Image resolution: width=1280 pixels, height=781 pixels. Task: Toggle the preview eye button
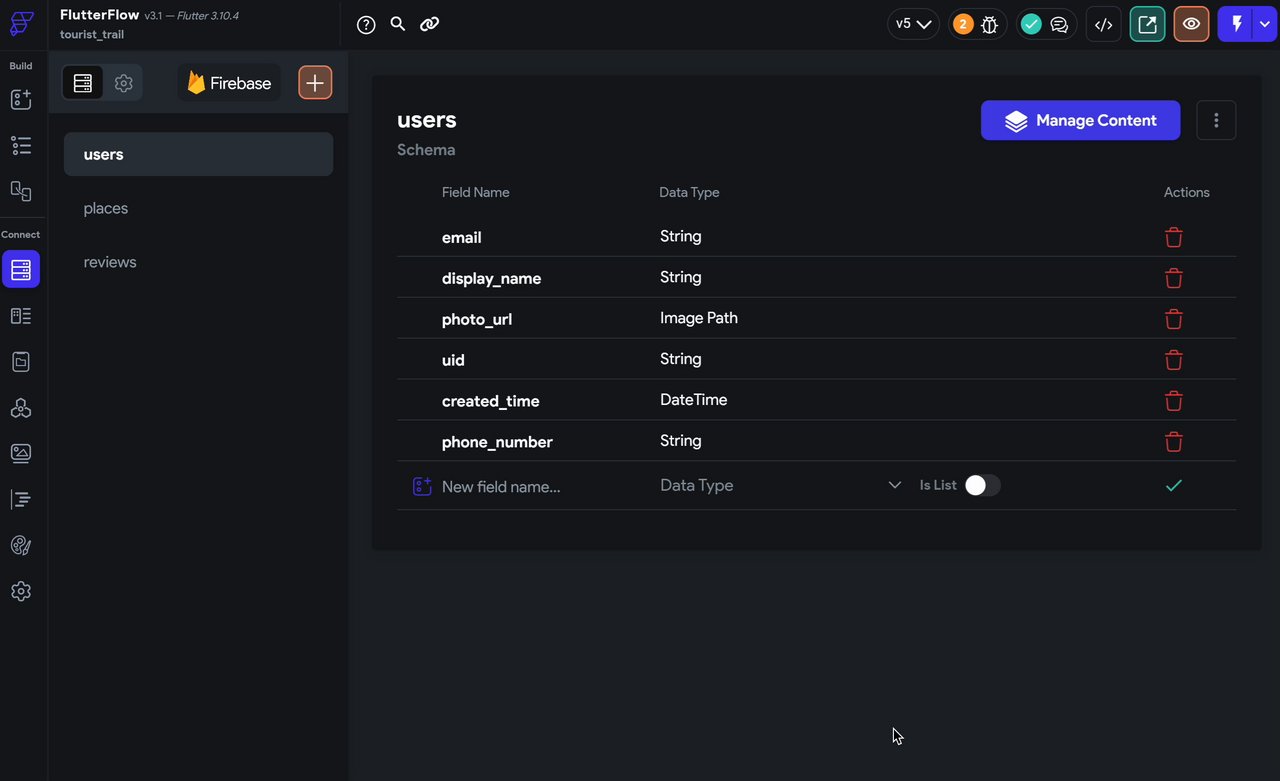pos(1191,25)
